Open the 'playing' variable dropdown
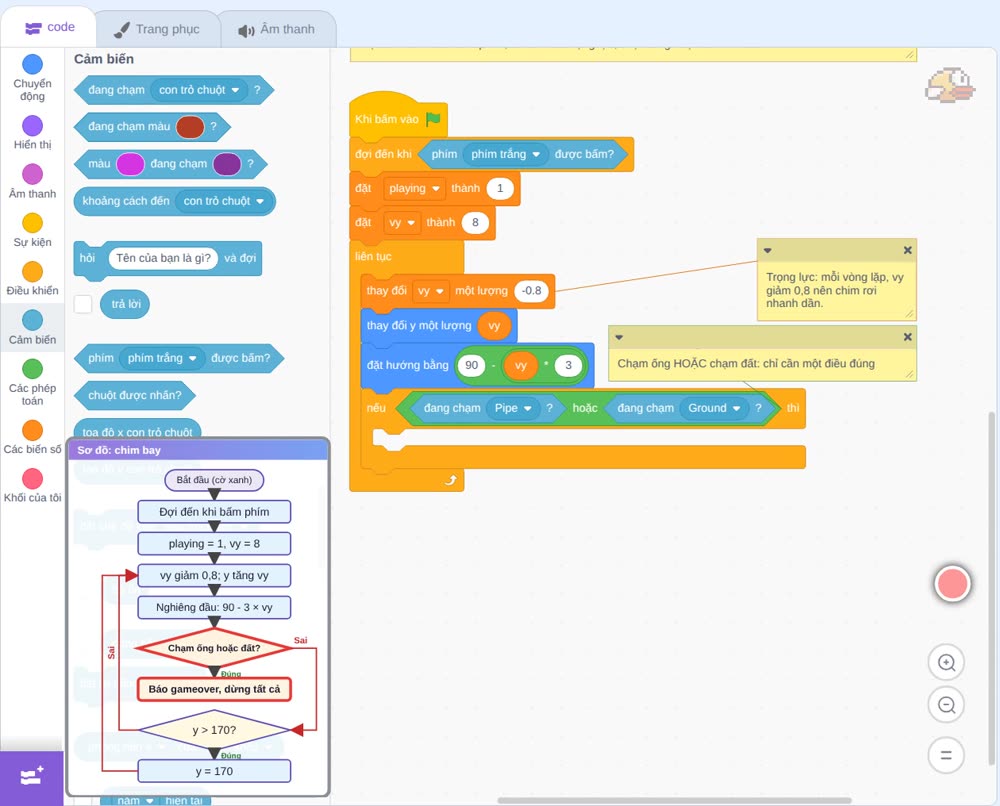 coord(414,188)
